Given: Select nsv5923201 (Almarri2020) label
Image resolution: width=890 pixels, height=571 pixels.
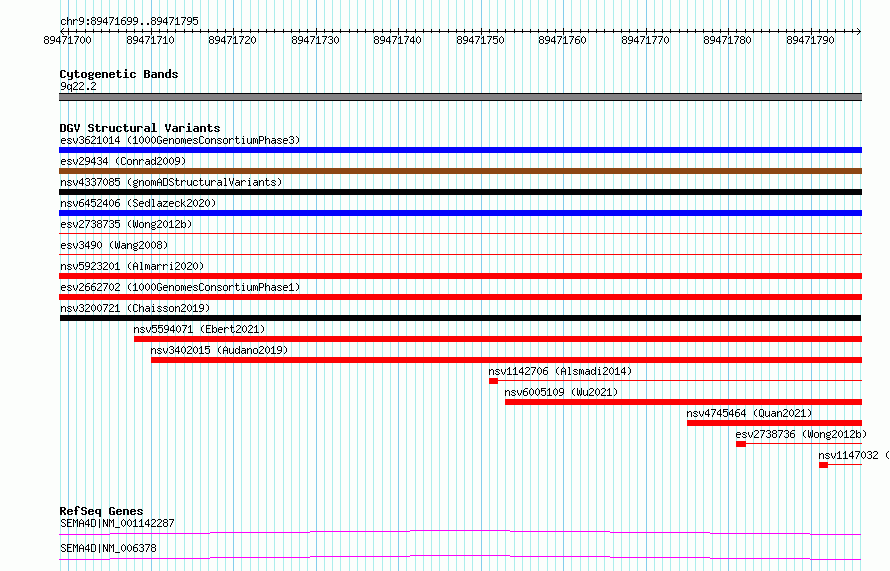Looking at the screenshot, I should coord(132,266).
